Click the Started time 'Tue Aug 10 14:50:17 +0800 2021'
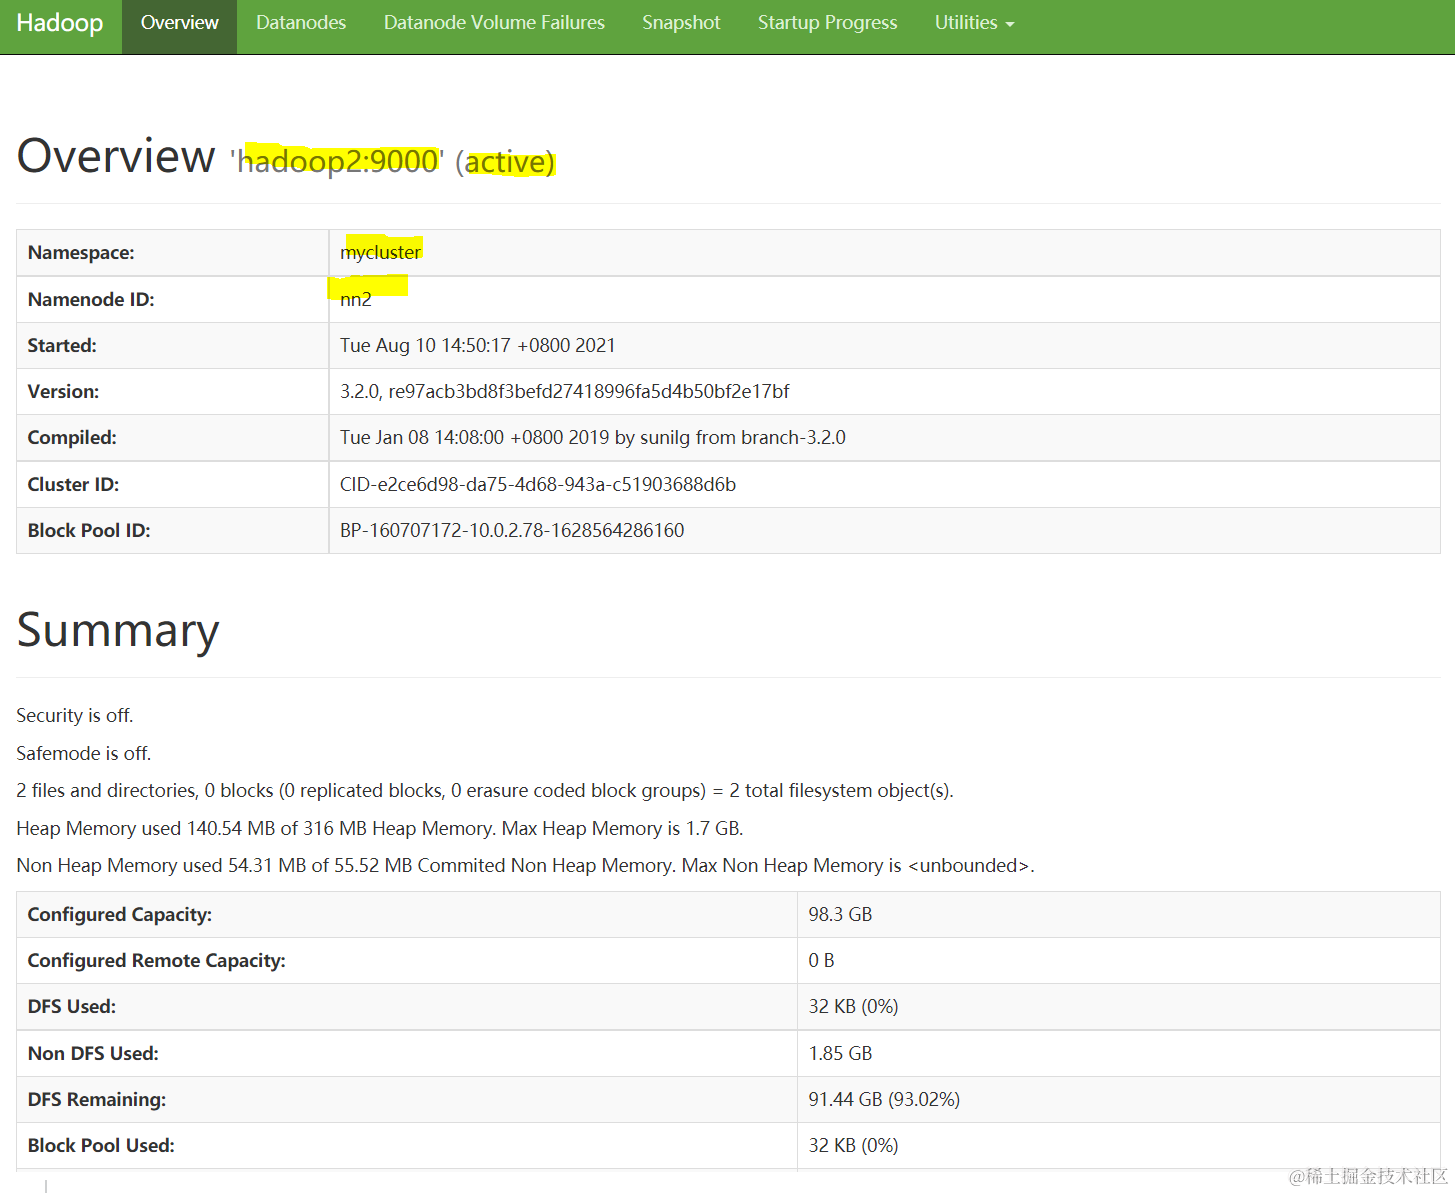 click(478, 345)
